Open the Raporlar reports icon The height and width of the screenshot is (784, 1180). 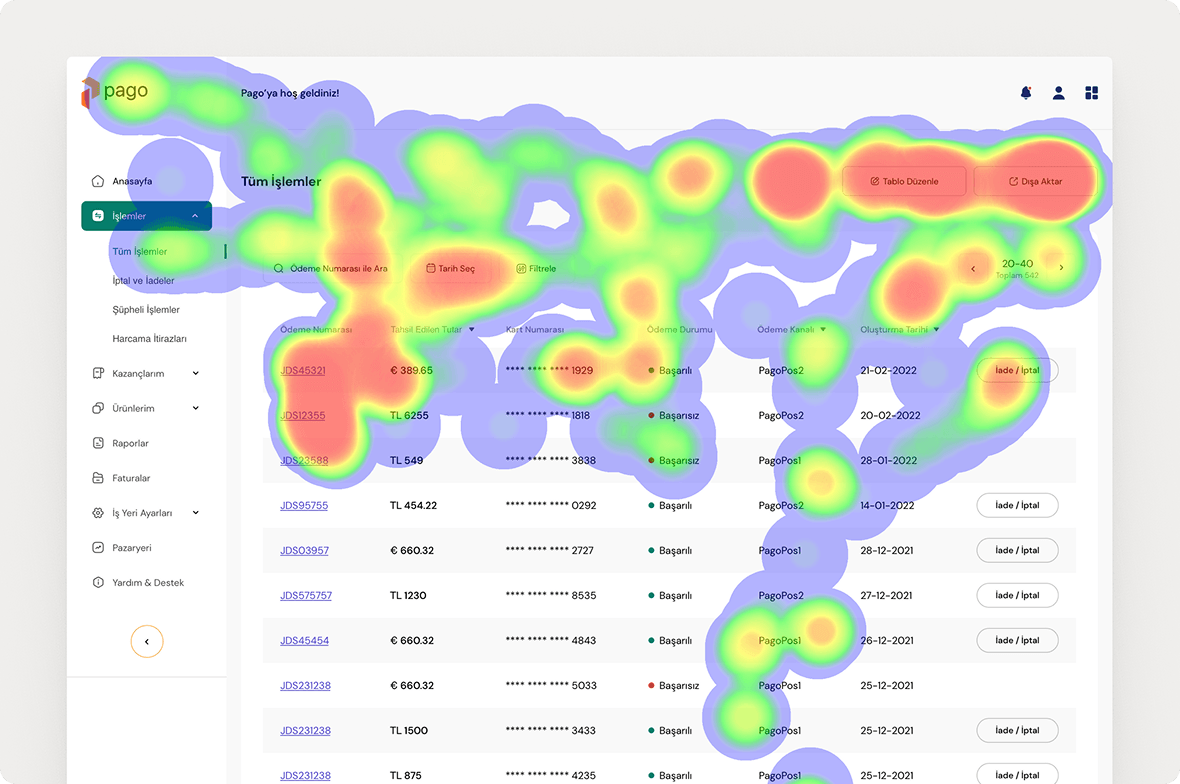coord(97,443)
